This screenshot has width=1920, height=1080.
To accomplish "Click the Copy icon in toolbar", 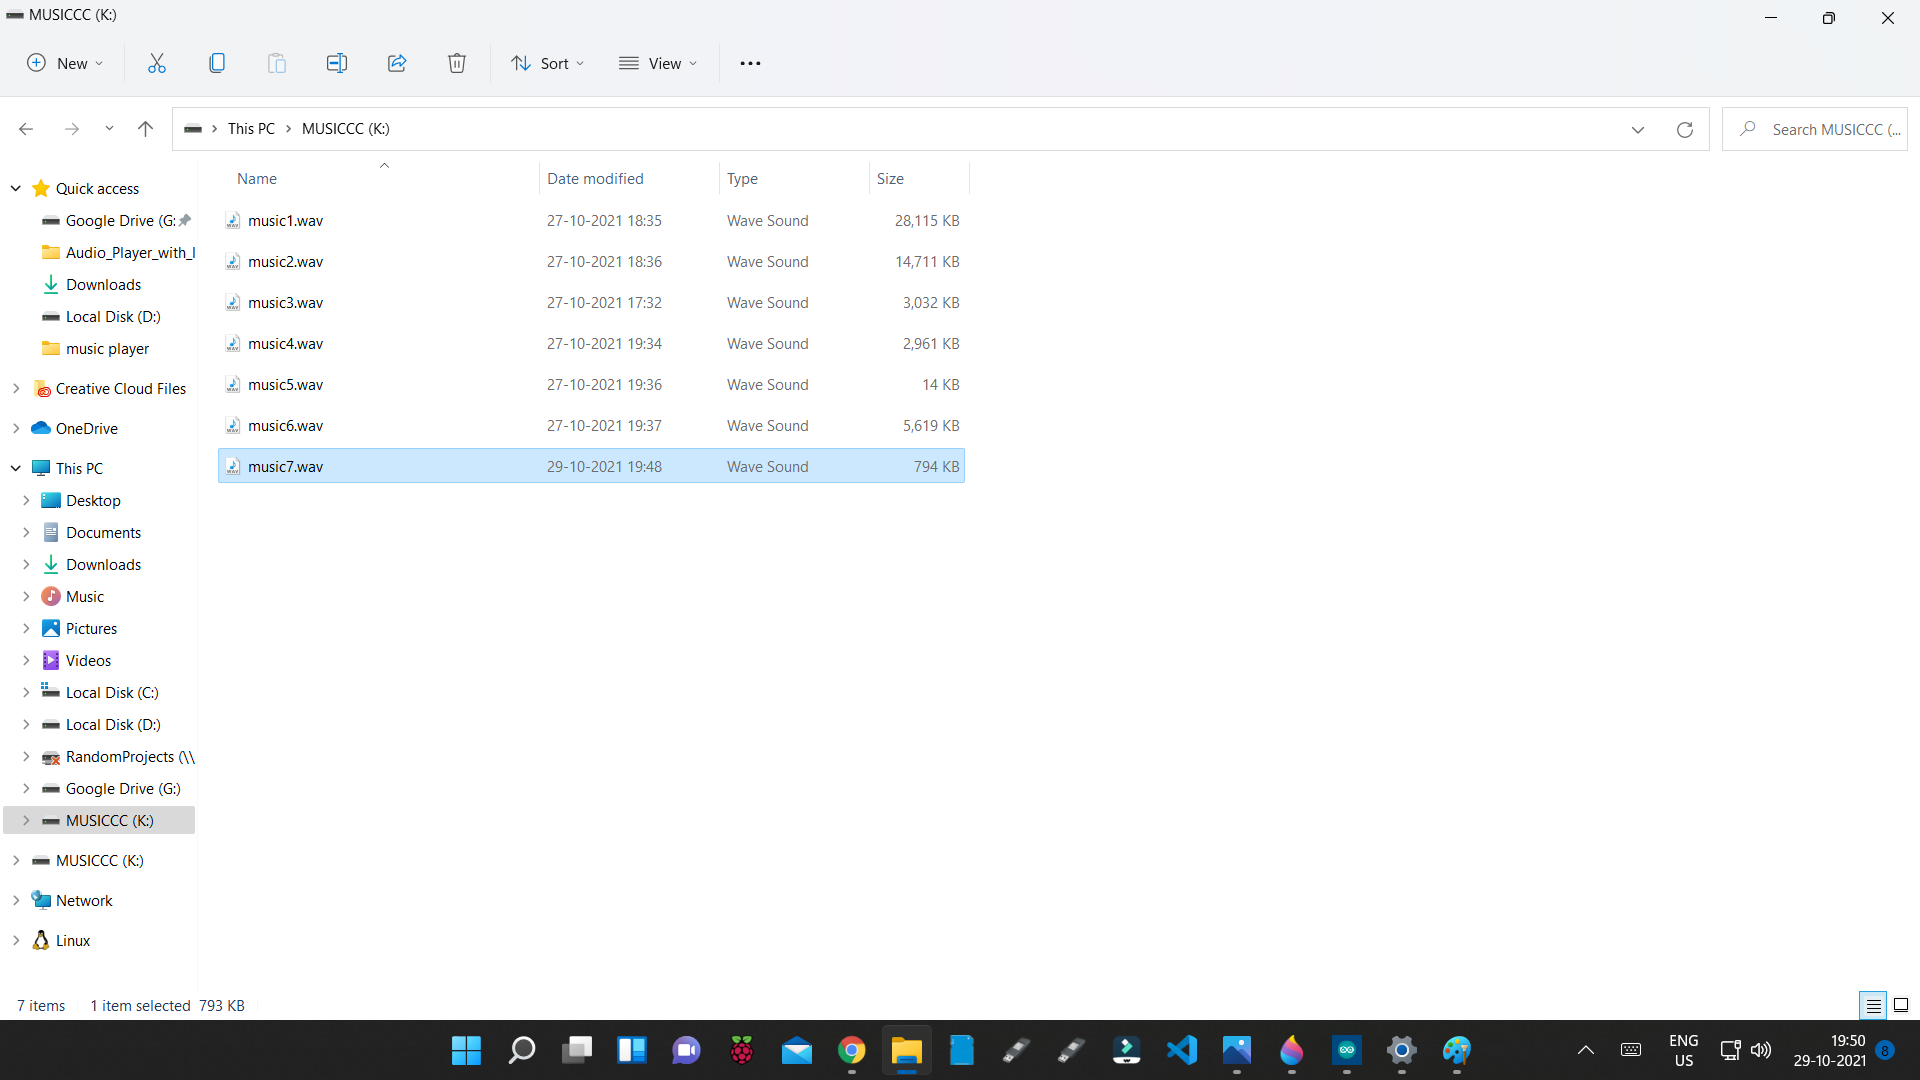I will [217, 63].
